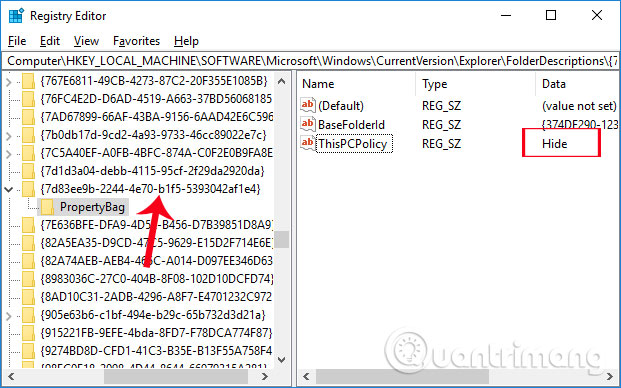
Task: Click folder icon of {915221FB-9EFE key
Action: (x=29, y=333)
